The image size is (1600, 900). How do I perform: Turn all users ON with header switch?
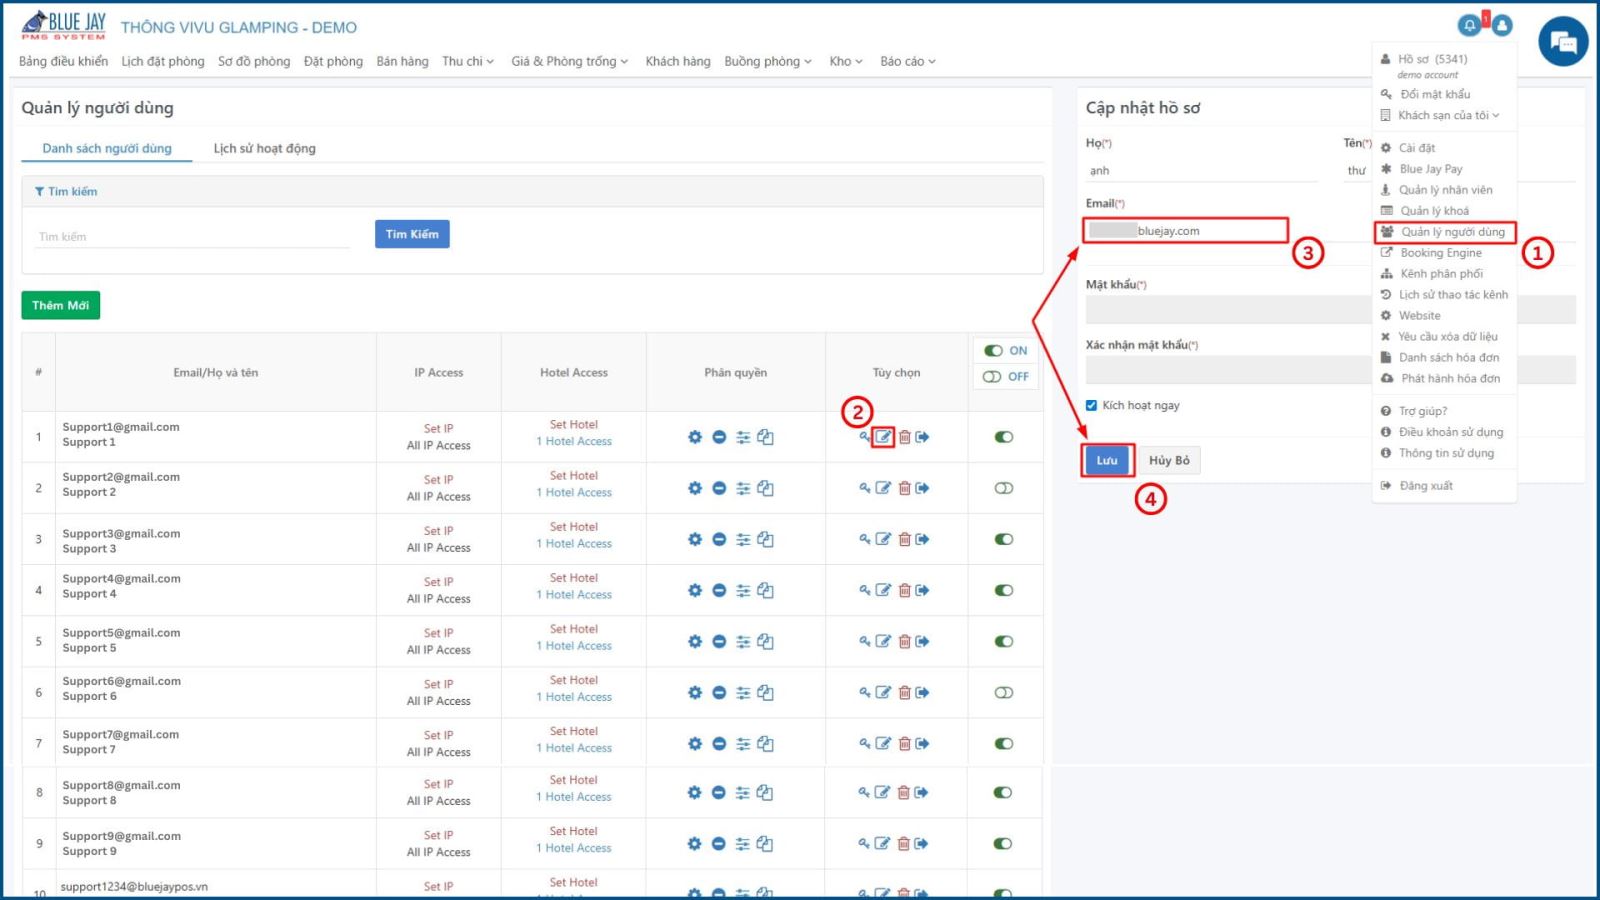993,351
